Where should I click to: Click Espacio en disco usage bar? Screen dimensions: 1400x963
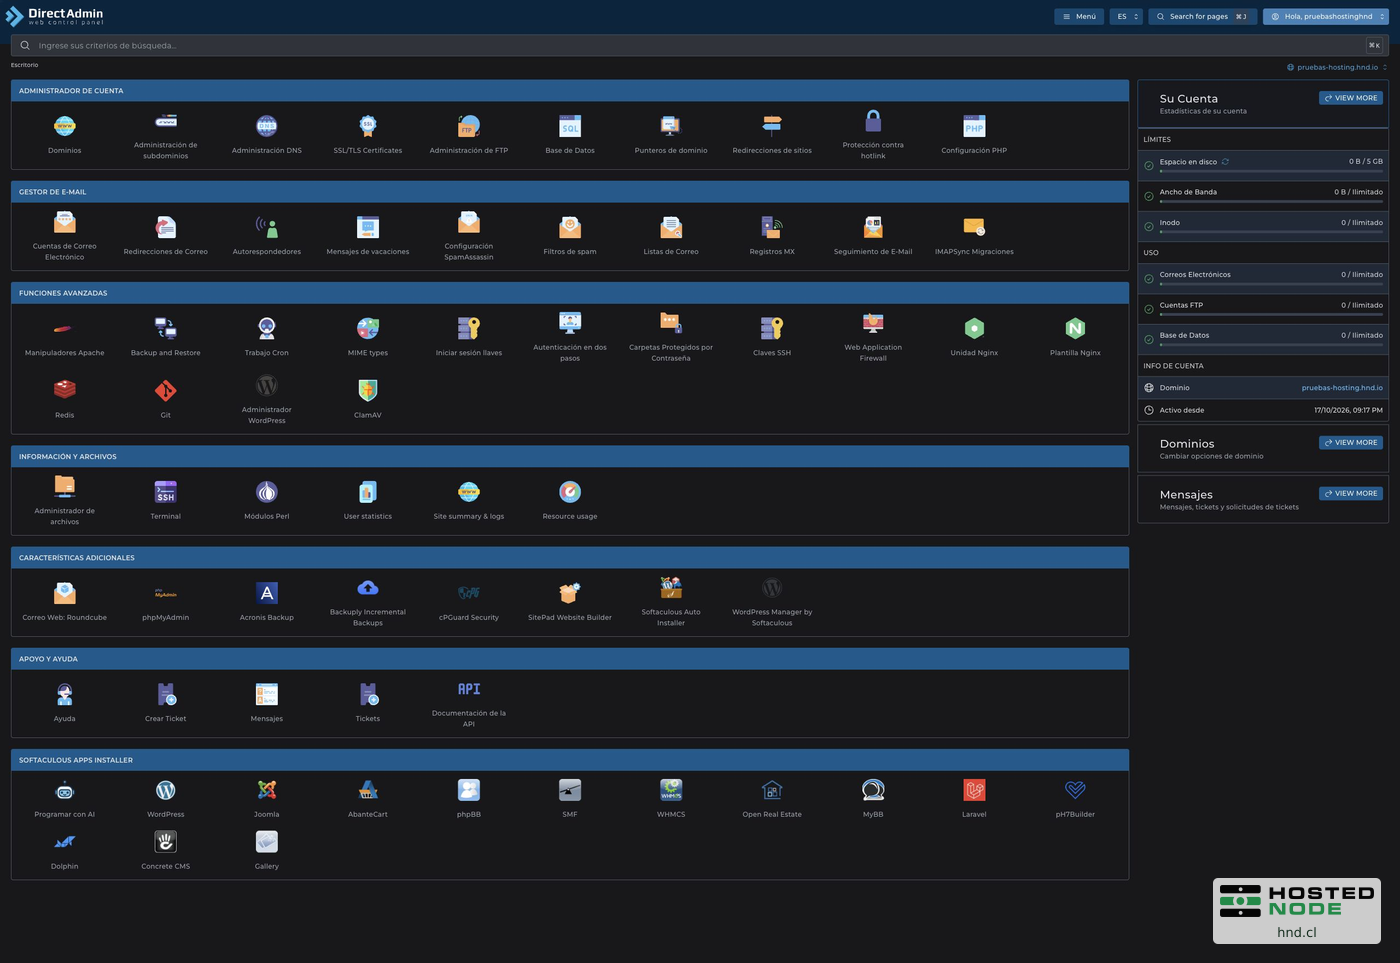click(1271, 171)
